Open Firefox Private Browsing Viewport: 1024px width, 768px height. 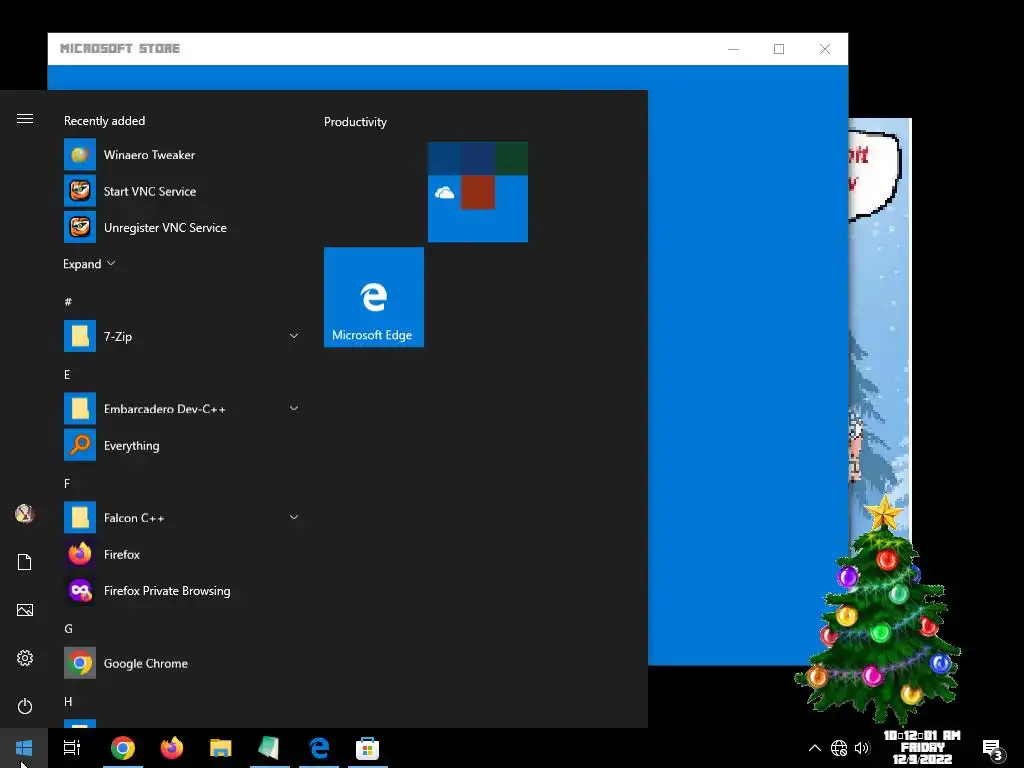click(x=181, y=590)
